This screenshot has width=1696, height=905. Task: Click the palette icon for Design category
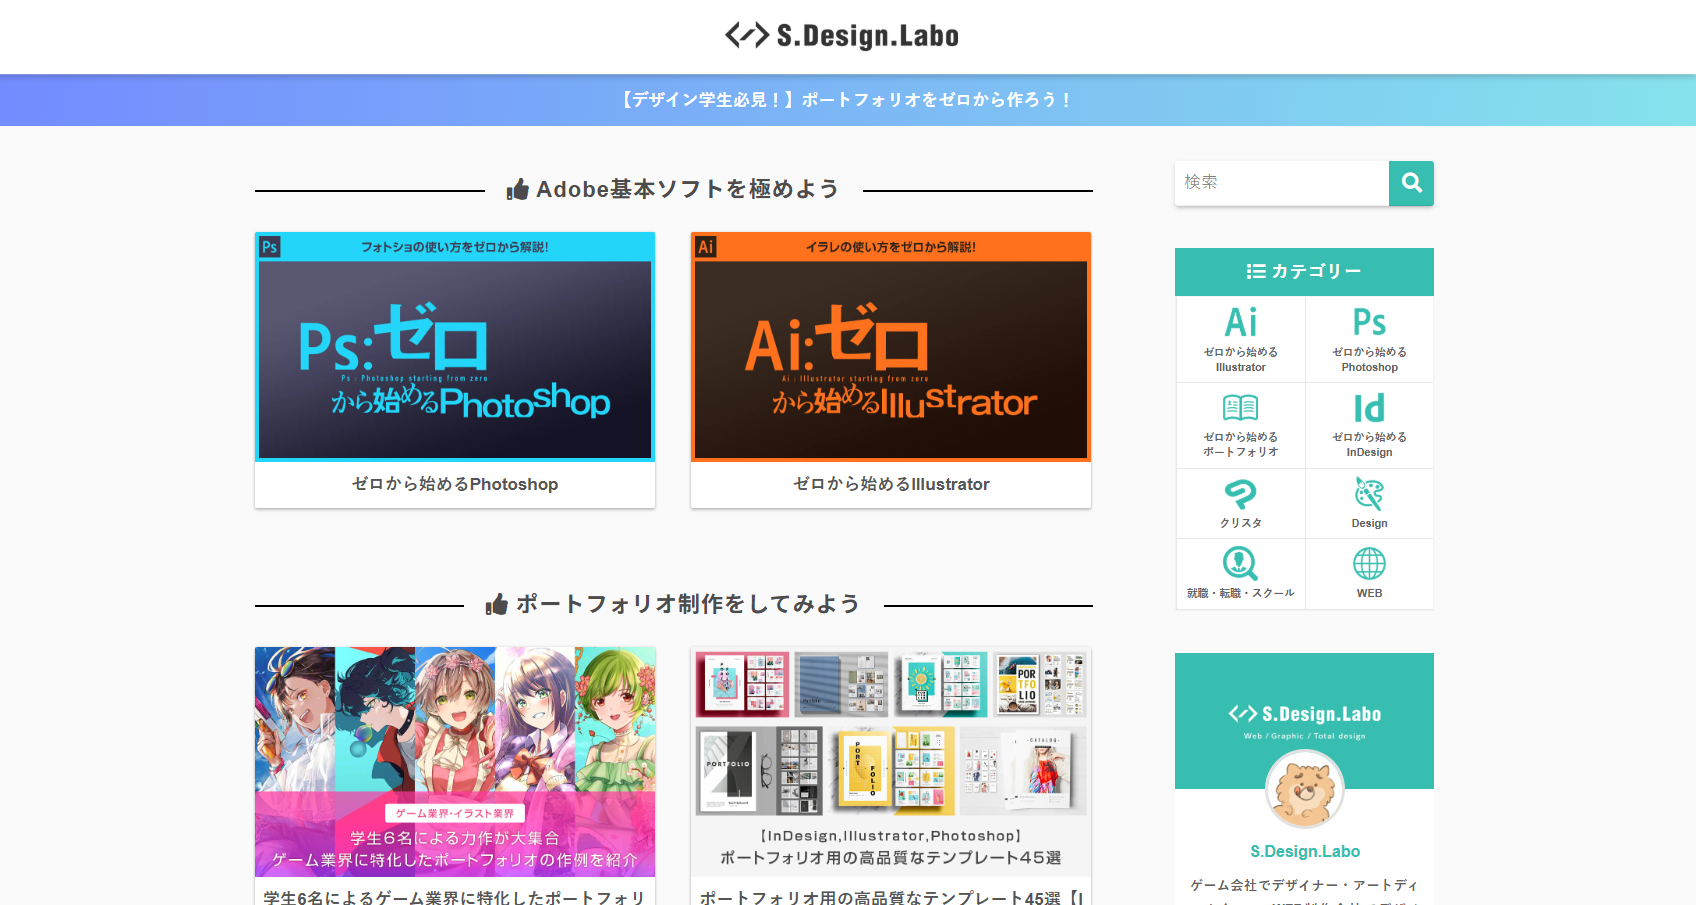coord(1369,495)
